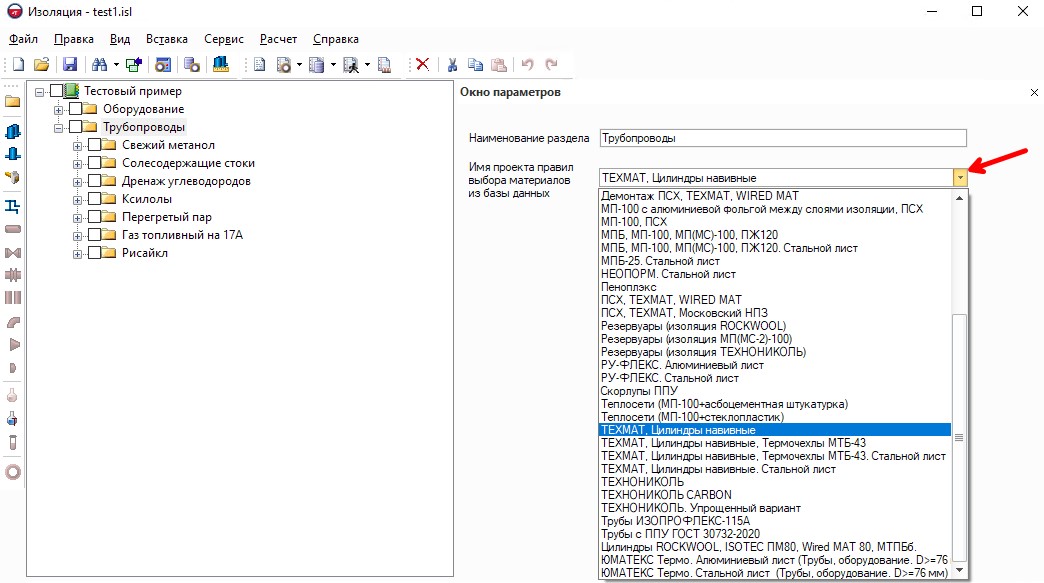Open the Сервис menu
Viewport: 1044px width, 583px height.
click(x=224, y=39)
